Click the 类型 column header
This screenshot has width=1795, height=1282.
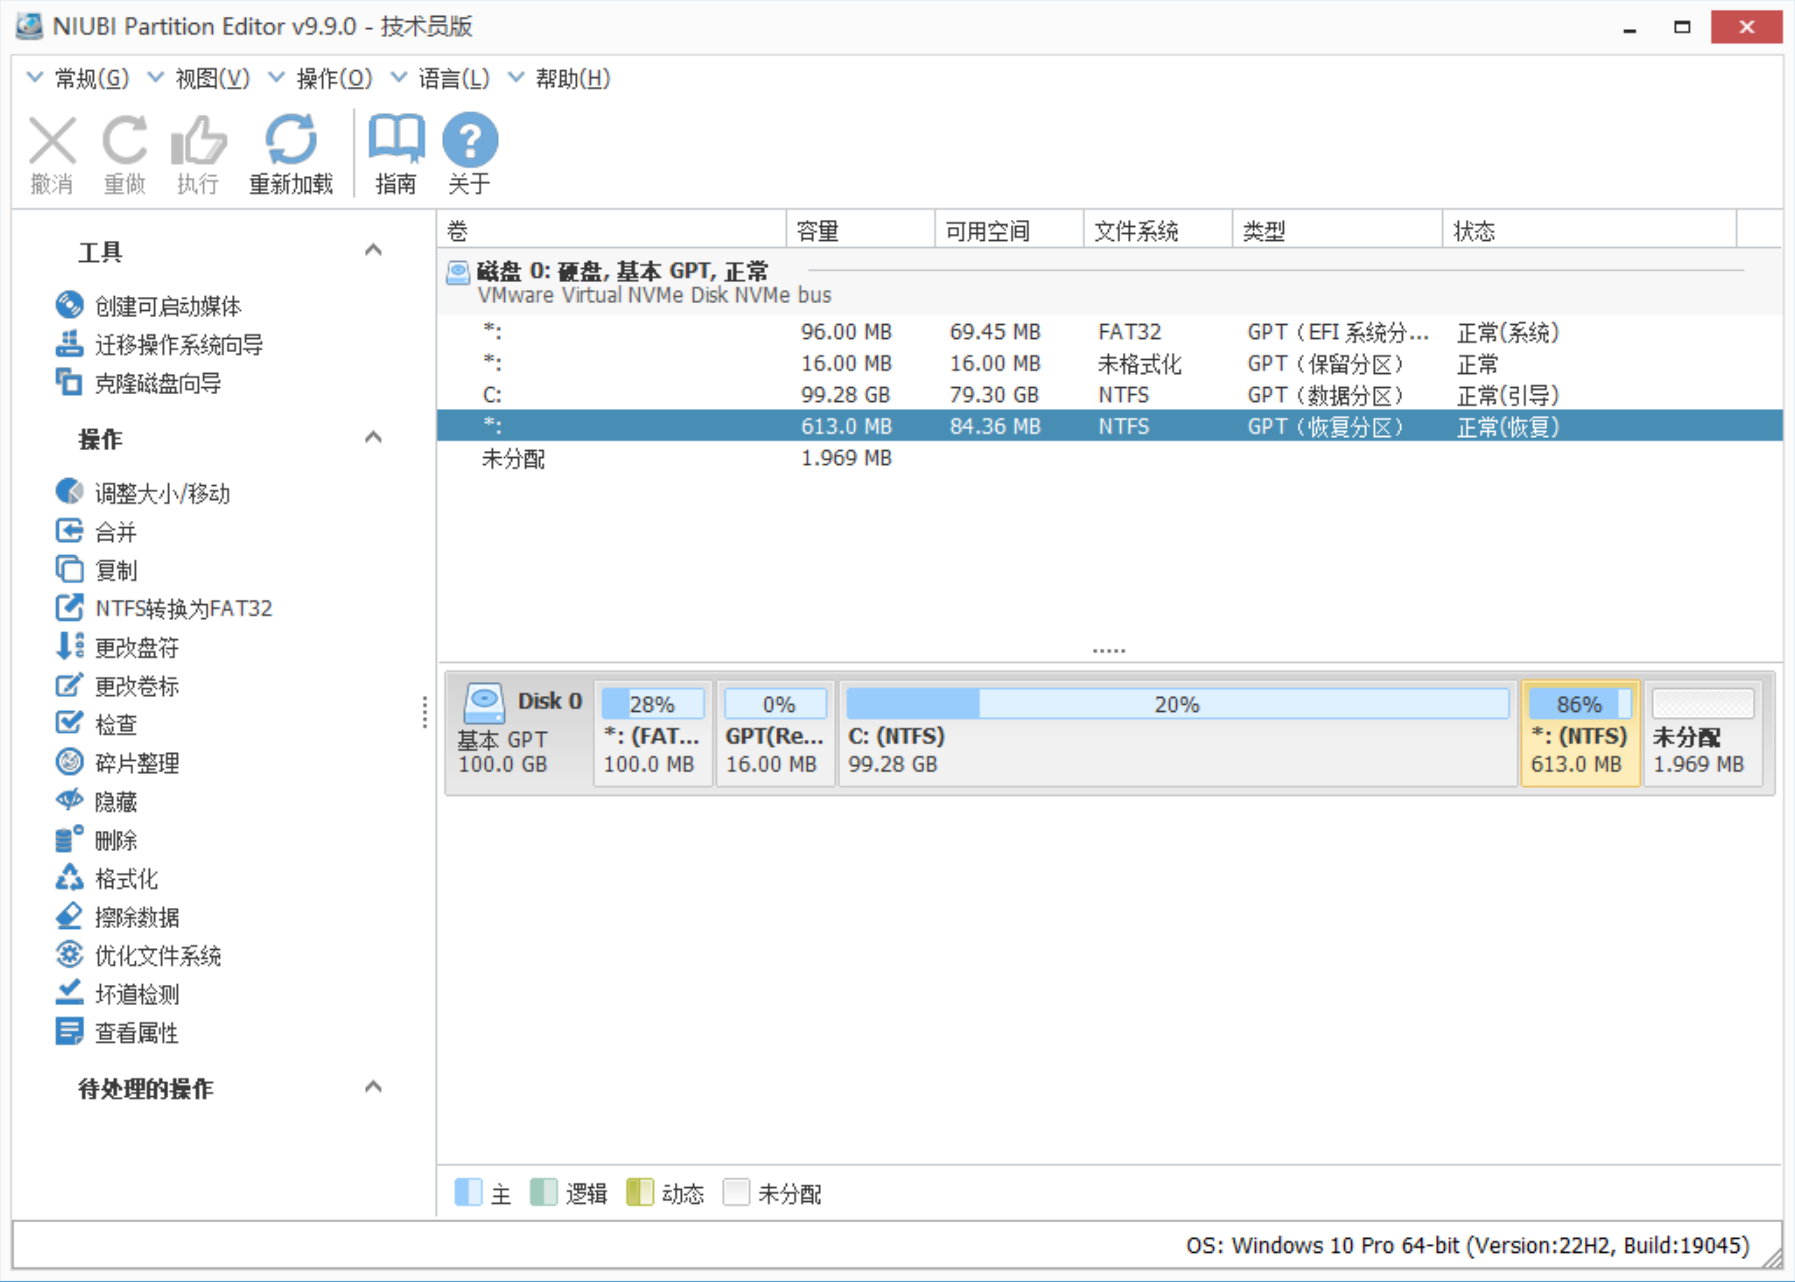point(1338,231)
